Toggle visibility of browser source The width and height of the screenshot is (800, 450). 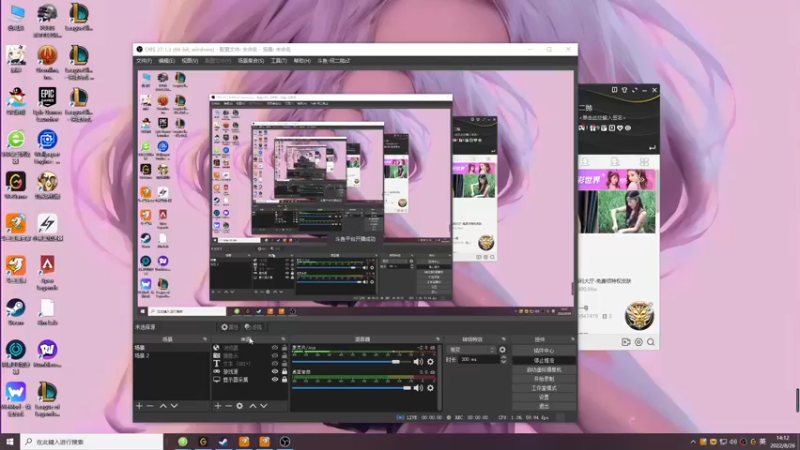(x=274, y=348)
